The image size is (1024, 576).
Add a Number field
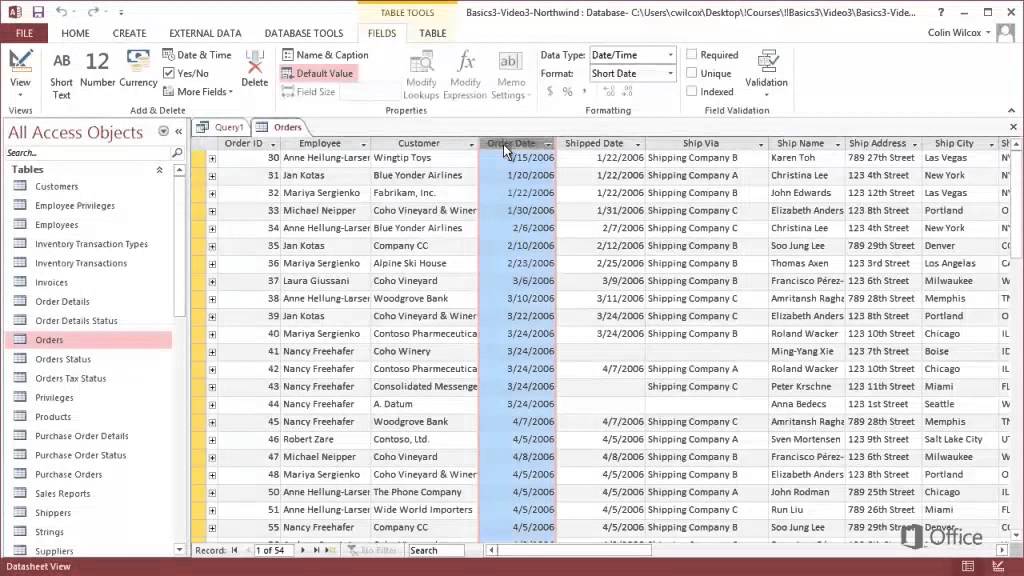click(x=97, y=69)
